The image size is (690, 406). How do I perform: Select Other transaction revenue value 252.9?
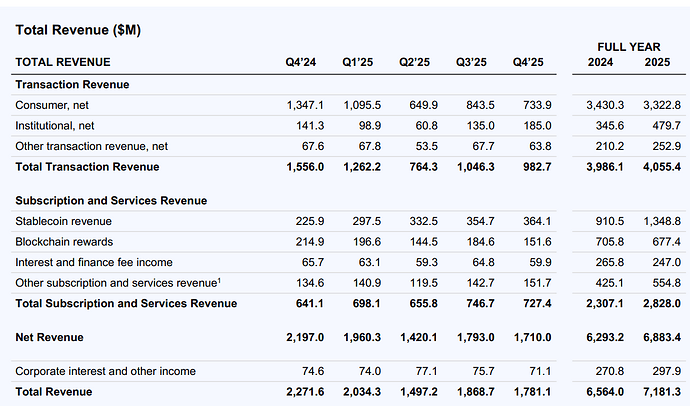coord(666,146)
